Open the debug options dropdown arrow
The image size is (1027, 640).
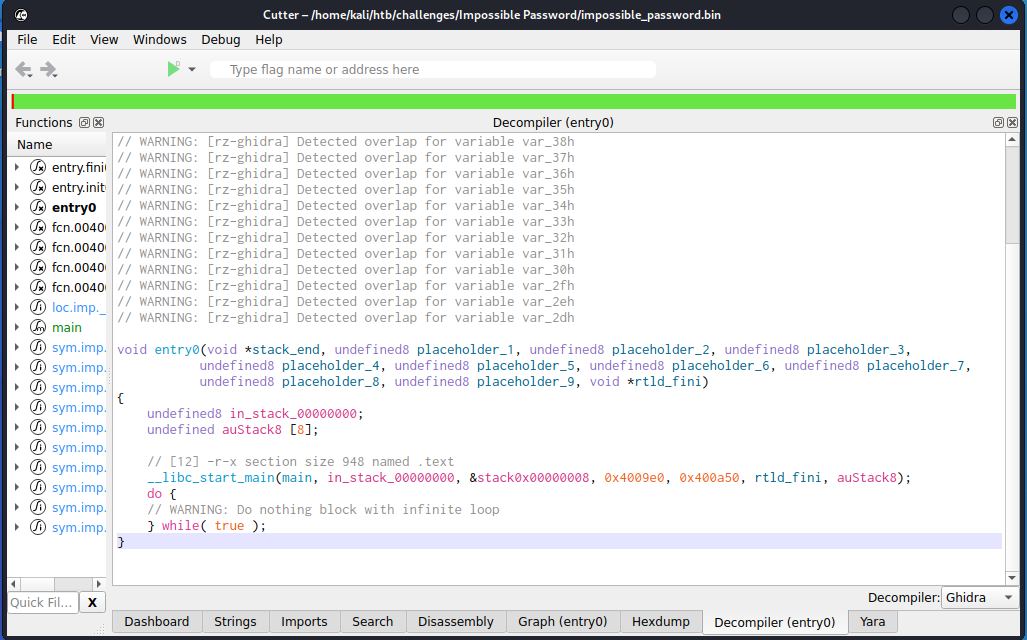click(x=192, y=69)
